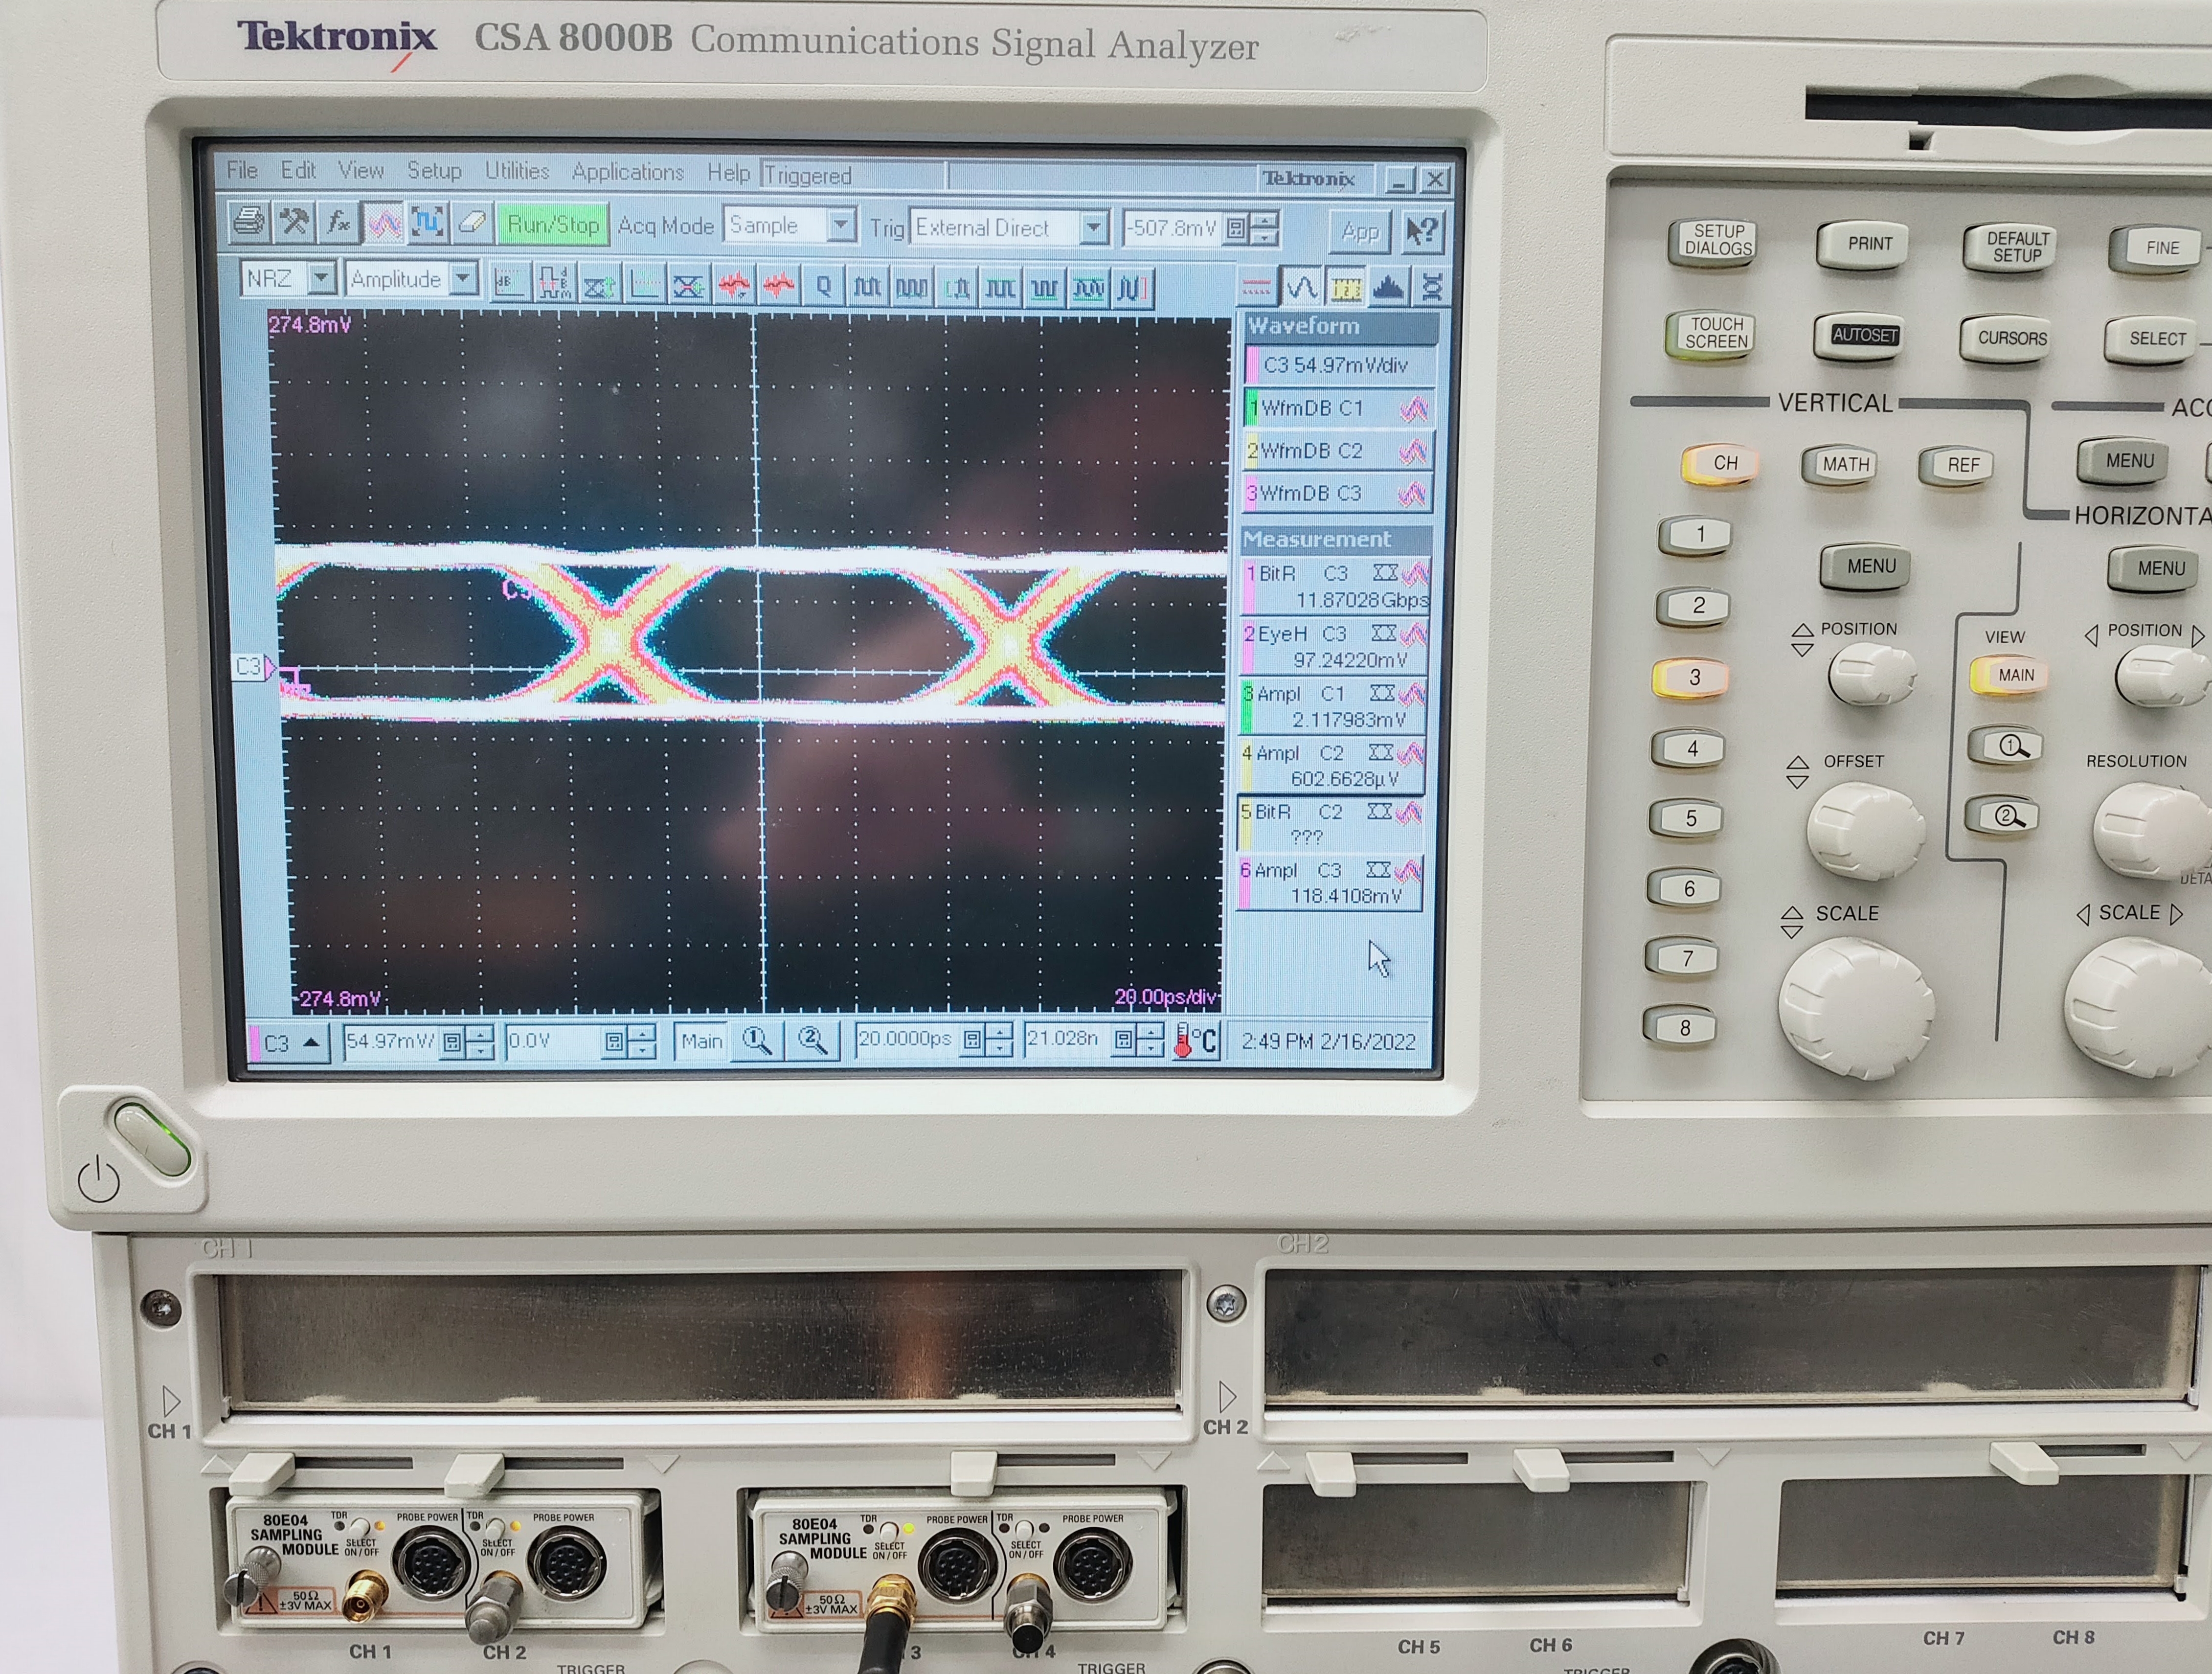The width and height of the screenshot is (2212, 1674).
Task: Open keypad icon beside 21.028n field
Action: [1123, 1040]
